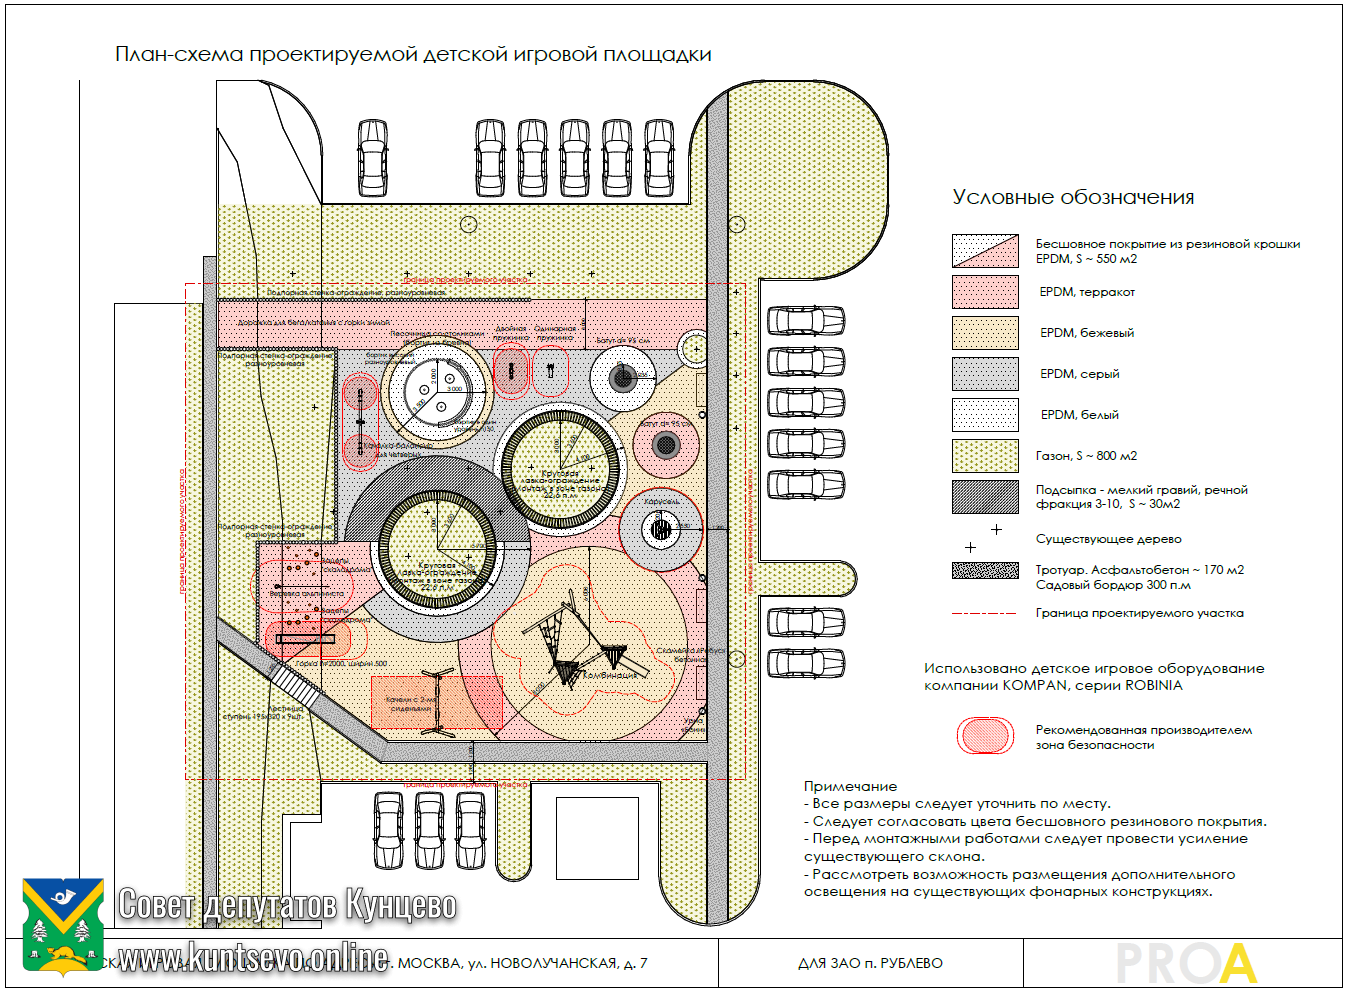Click the red safety zone oval in legend
1347x995 pixels.
[x=985, y=736]
